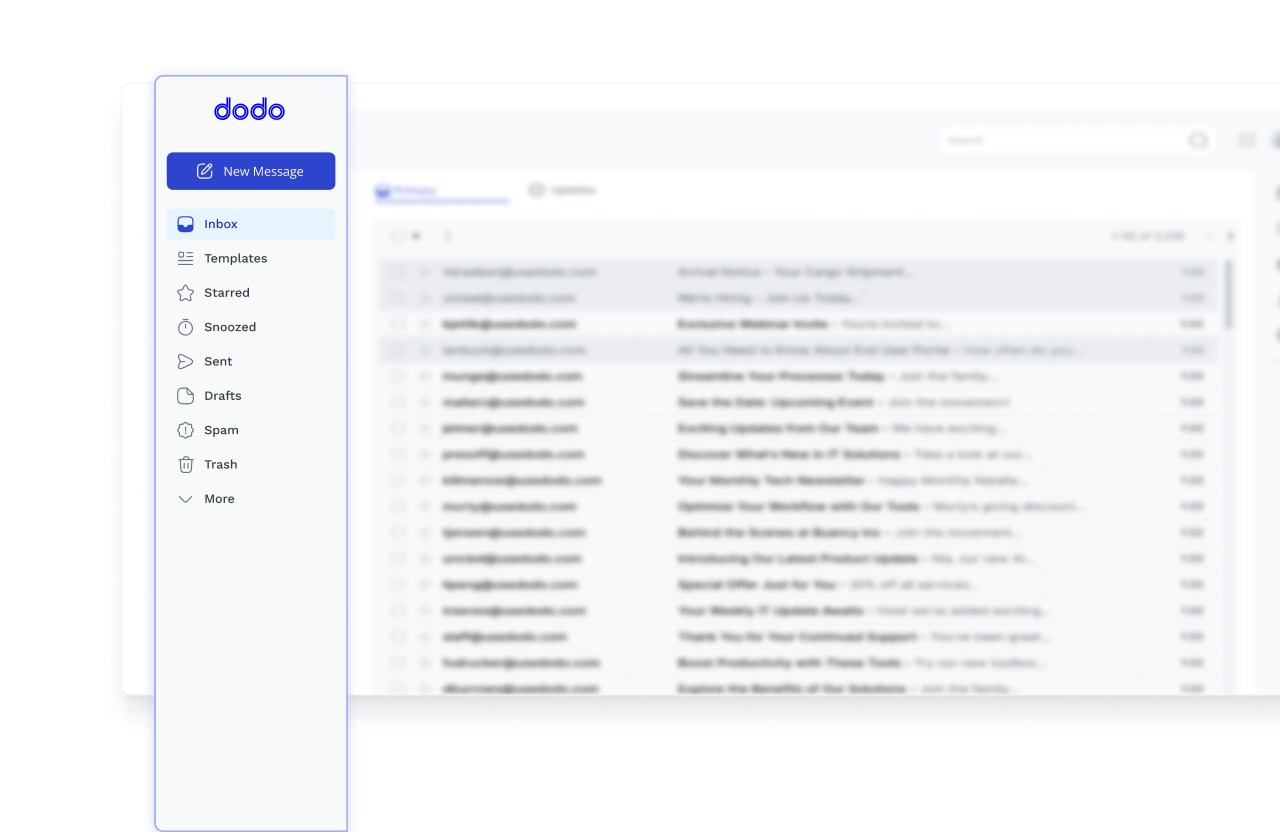Compose with the New Message button
This screenshot has width=1280, height=832.
251,171
